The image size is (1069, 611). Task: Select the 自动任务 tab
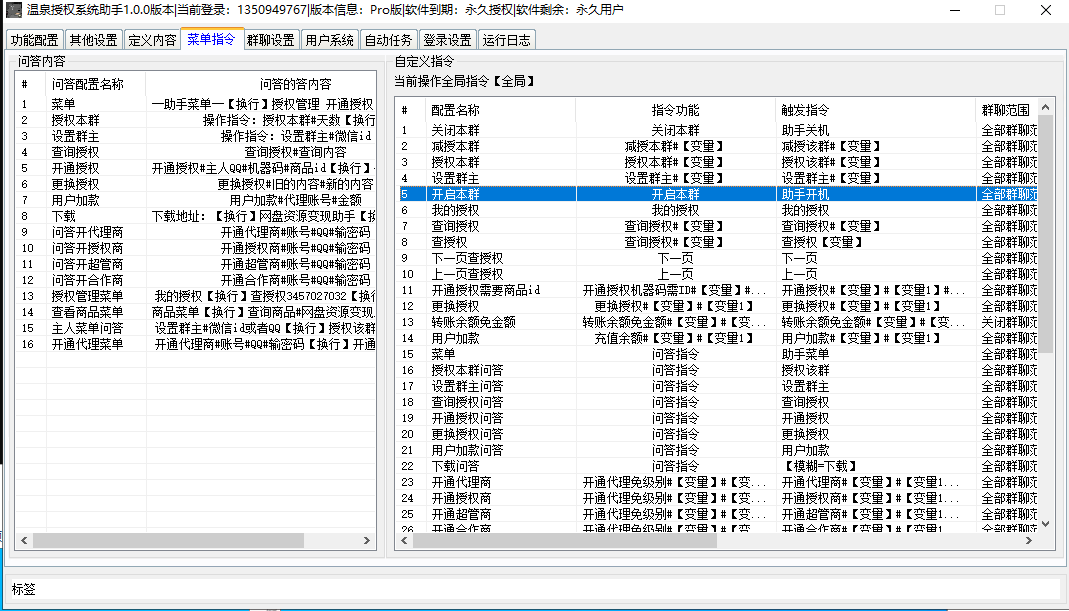point(388,40)
